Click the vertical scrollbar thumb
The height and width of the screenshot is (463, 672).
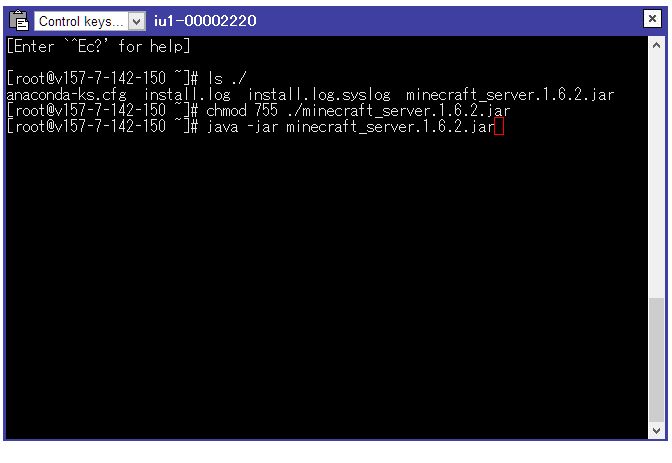point(656,359)
